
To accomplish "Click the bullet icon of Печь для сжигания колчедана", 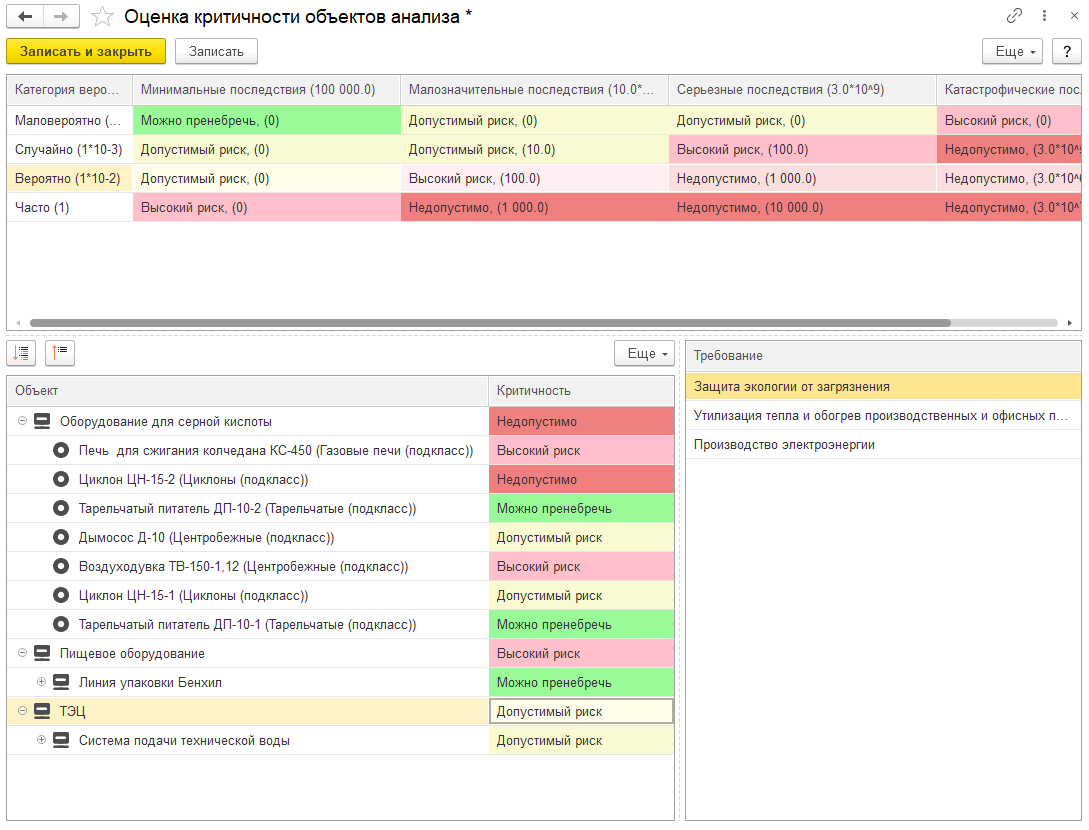I will pyautogui.click(x=61, y=450).
